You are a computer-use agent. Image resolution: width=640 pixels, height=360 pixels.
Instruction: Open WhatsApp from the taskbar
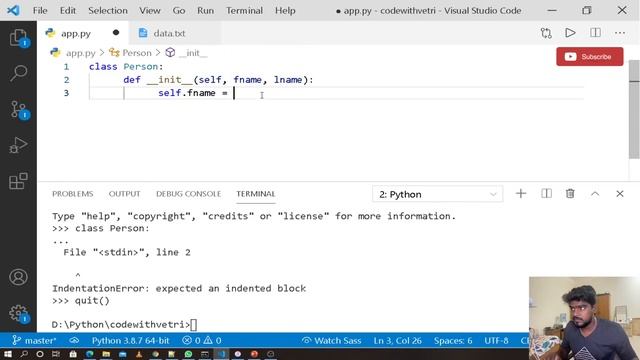188,354
